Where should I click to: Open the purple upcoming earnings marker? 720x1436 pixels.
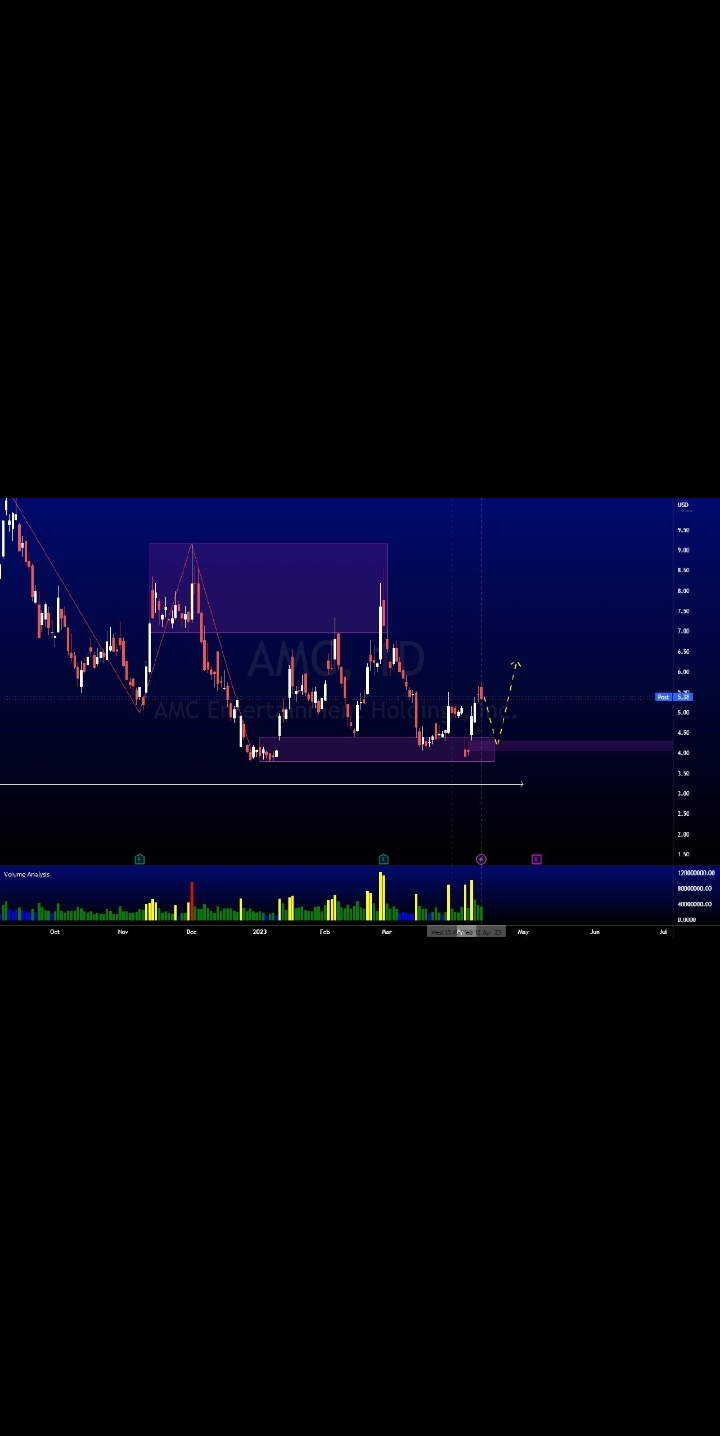(536, 859)
